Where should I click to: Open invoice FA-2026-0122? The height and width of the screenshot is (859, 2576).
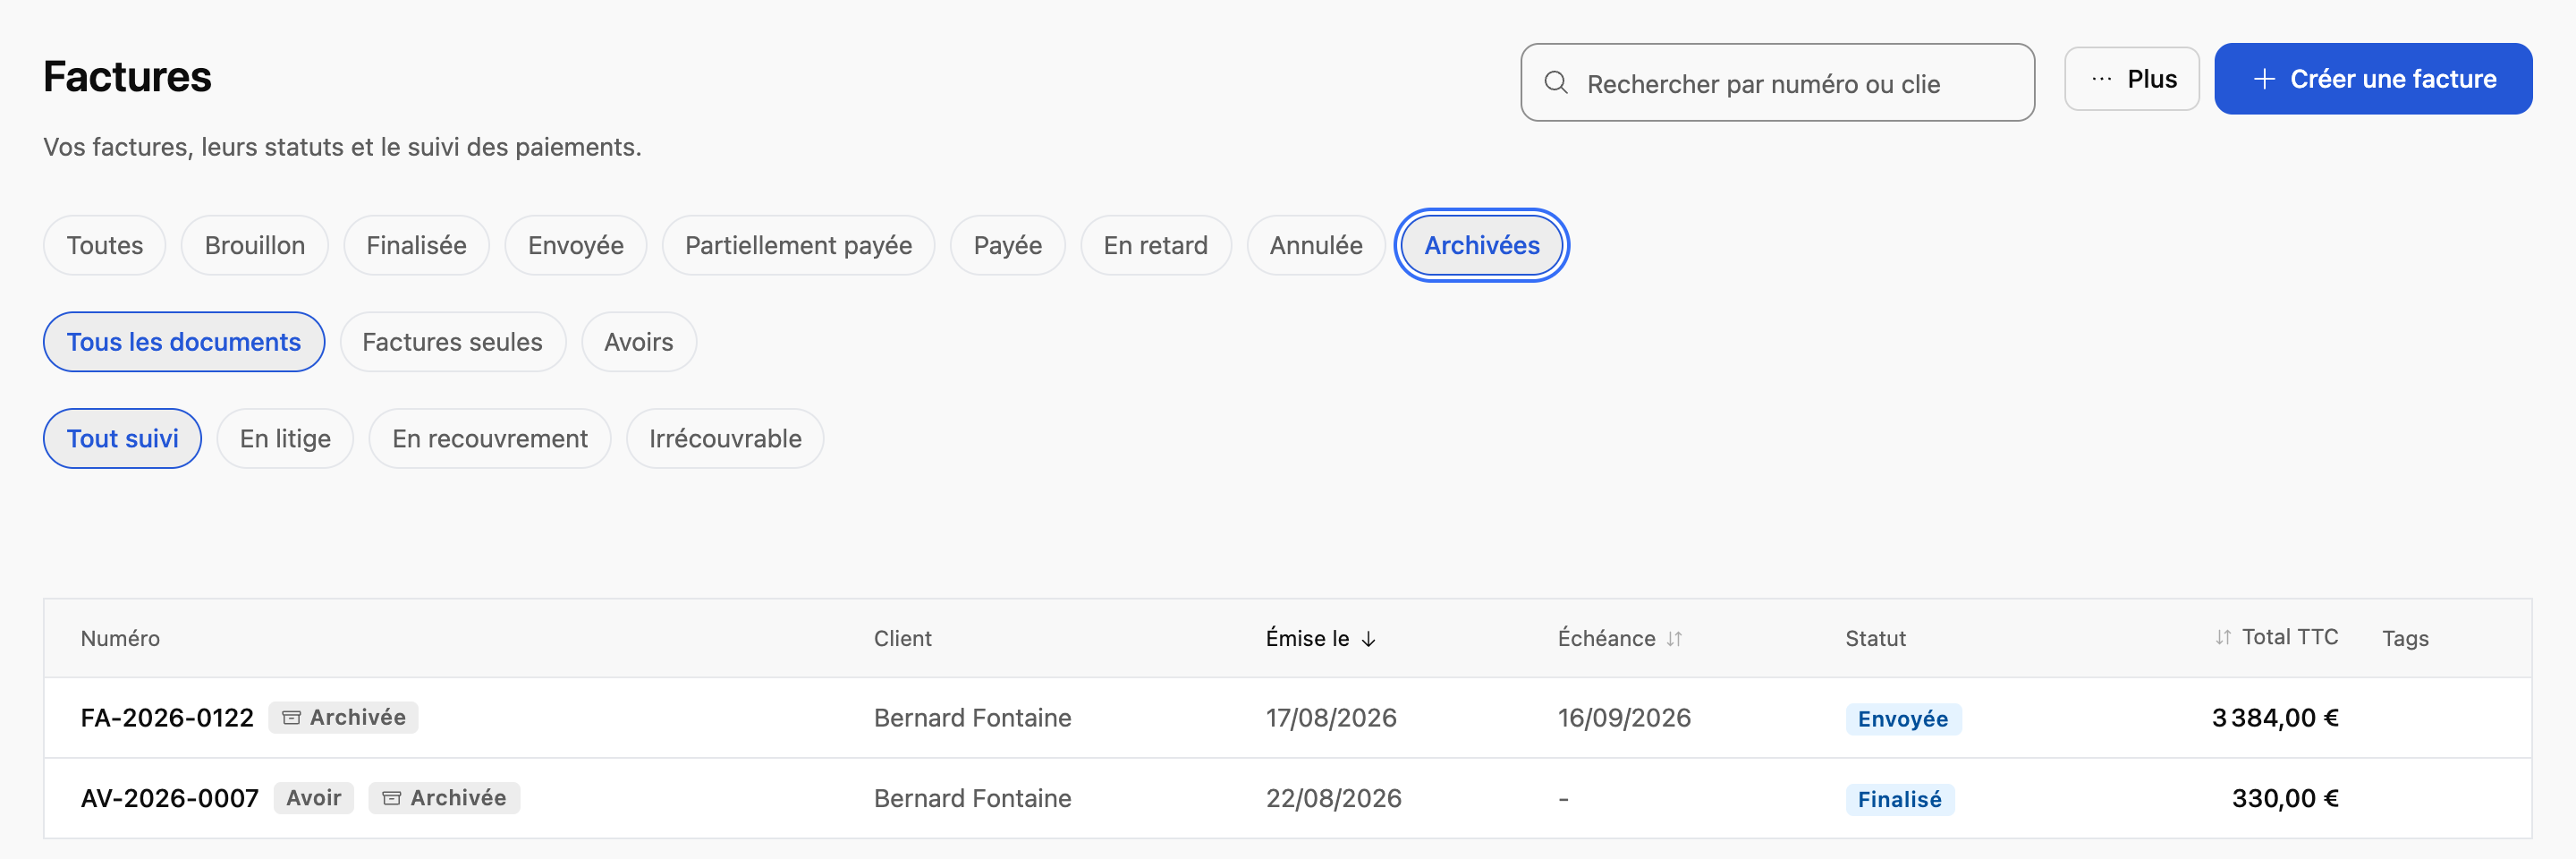click(167, 718)
